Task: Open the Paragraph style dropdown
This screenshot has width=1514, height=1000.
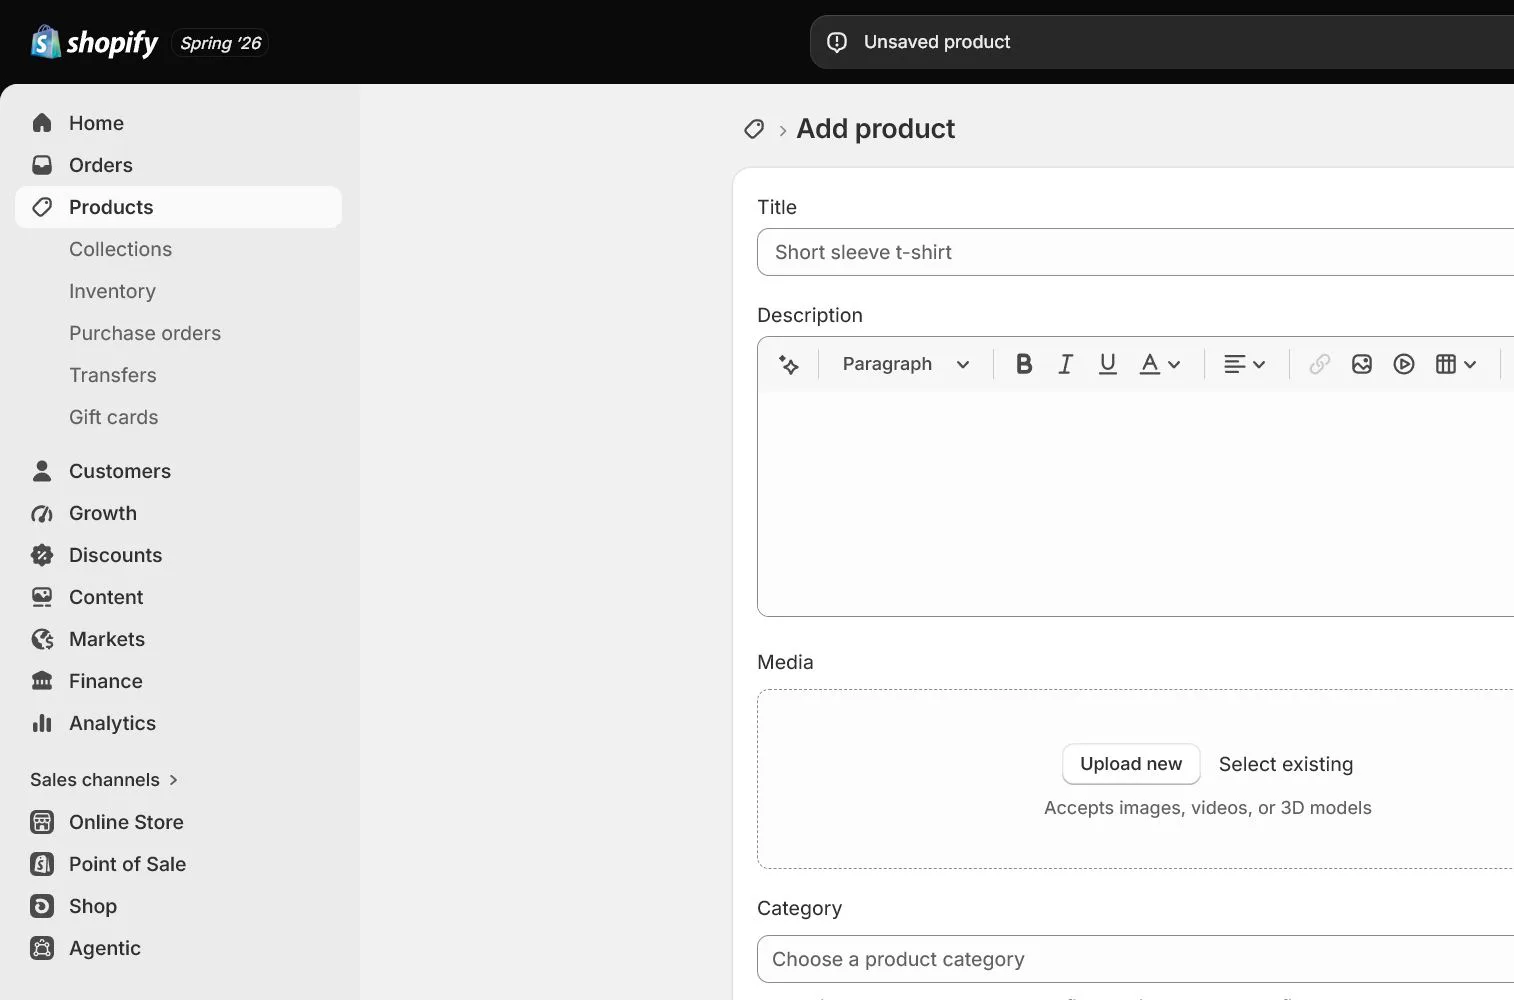Action: point(906,364)
